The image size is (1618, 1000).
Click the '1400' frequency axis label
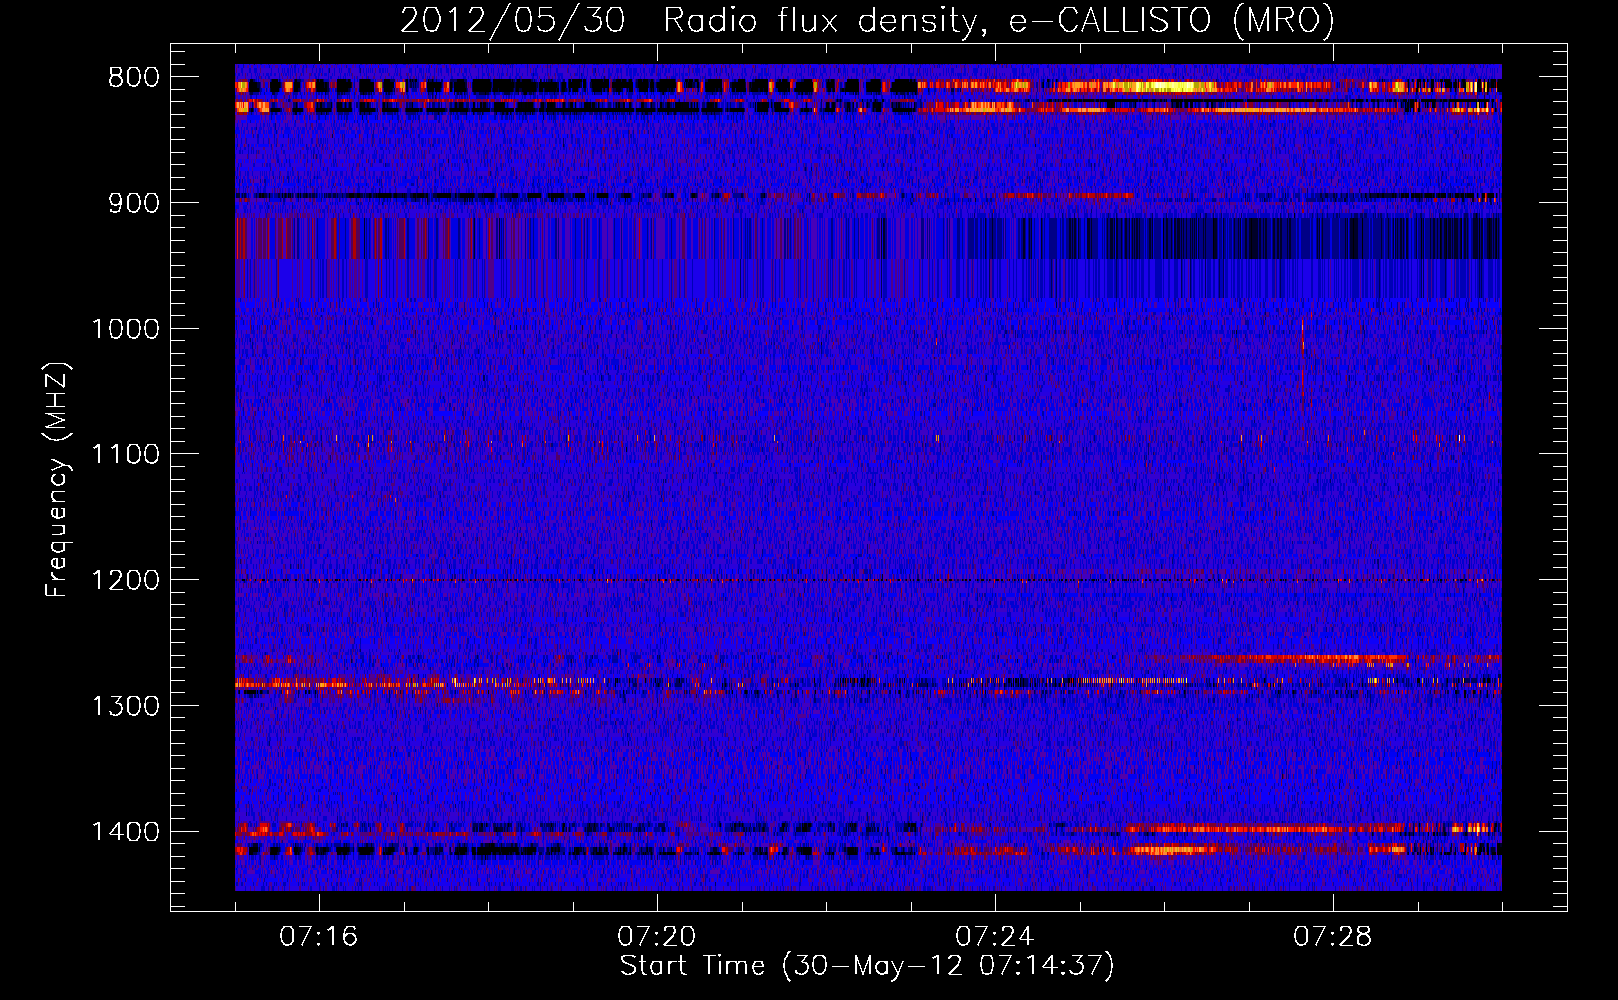coord(125,832)
